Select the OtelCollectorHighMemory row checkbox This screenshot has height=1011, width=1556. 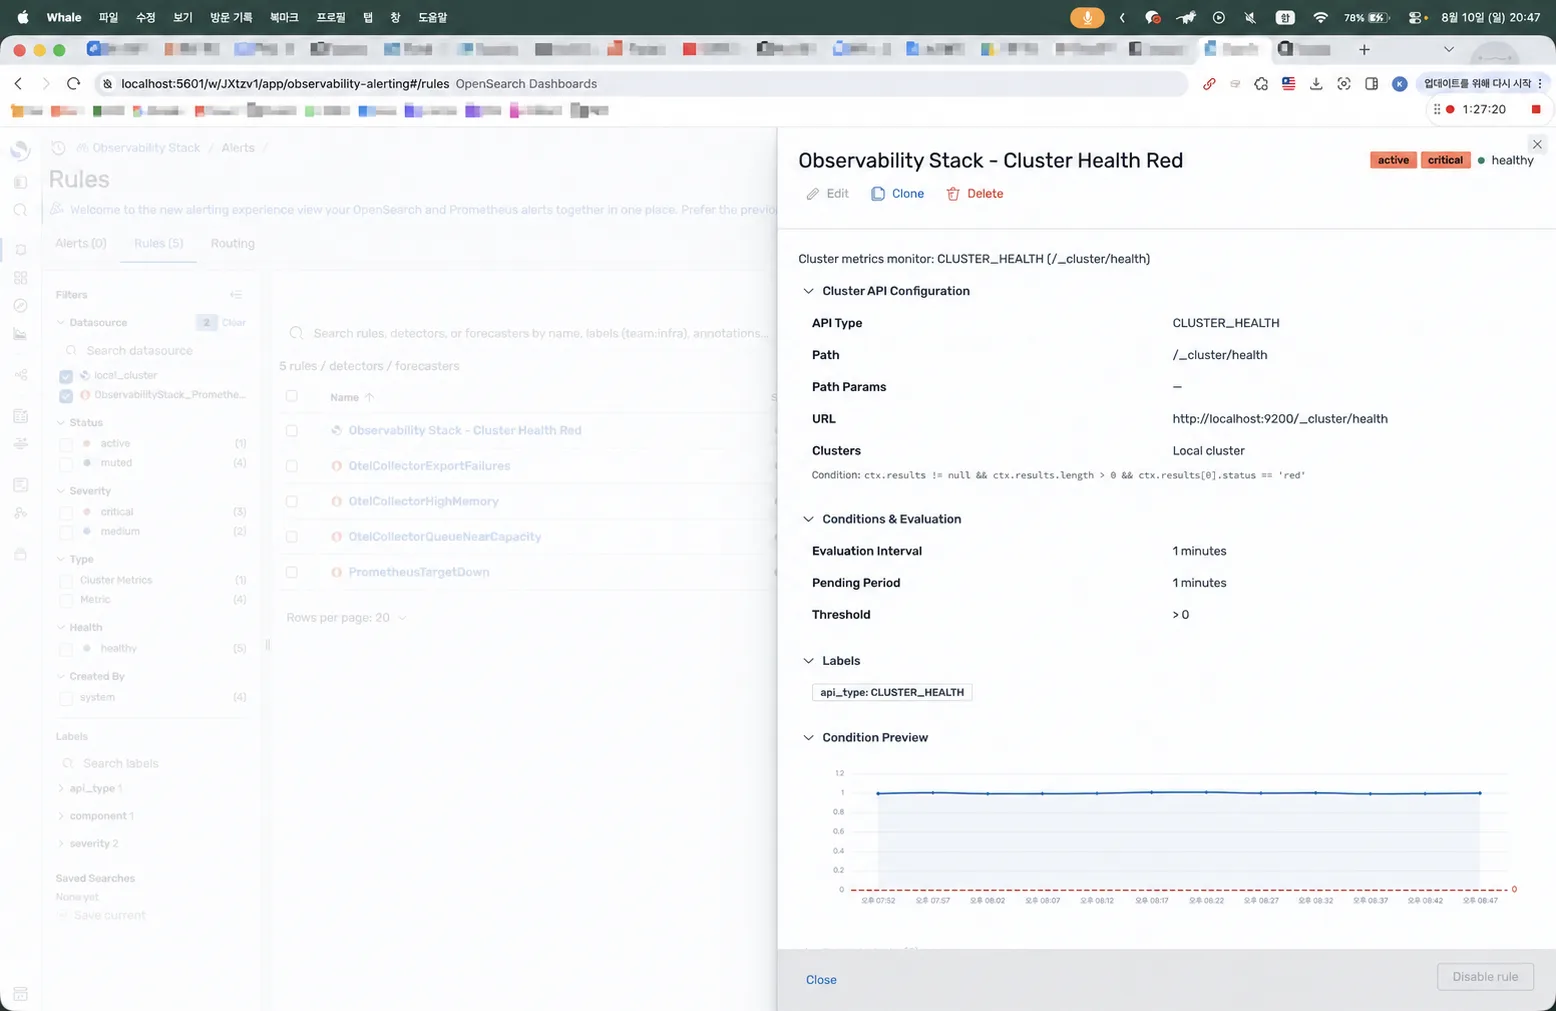point(292,502)
